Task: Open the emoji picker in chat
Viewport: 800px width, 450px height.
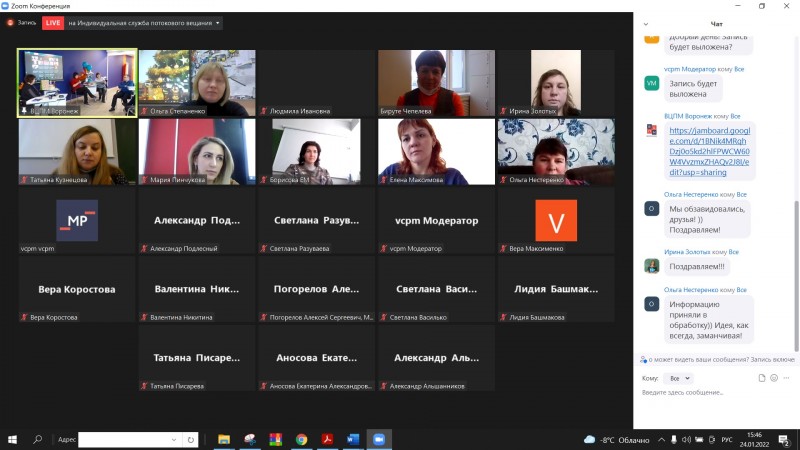Action: click(774, 378)
